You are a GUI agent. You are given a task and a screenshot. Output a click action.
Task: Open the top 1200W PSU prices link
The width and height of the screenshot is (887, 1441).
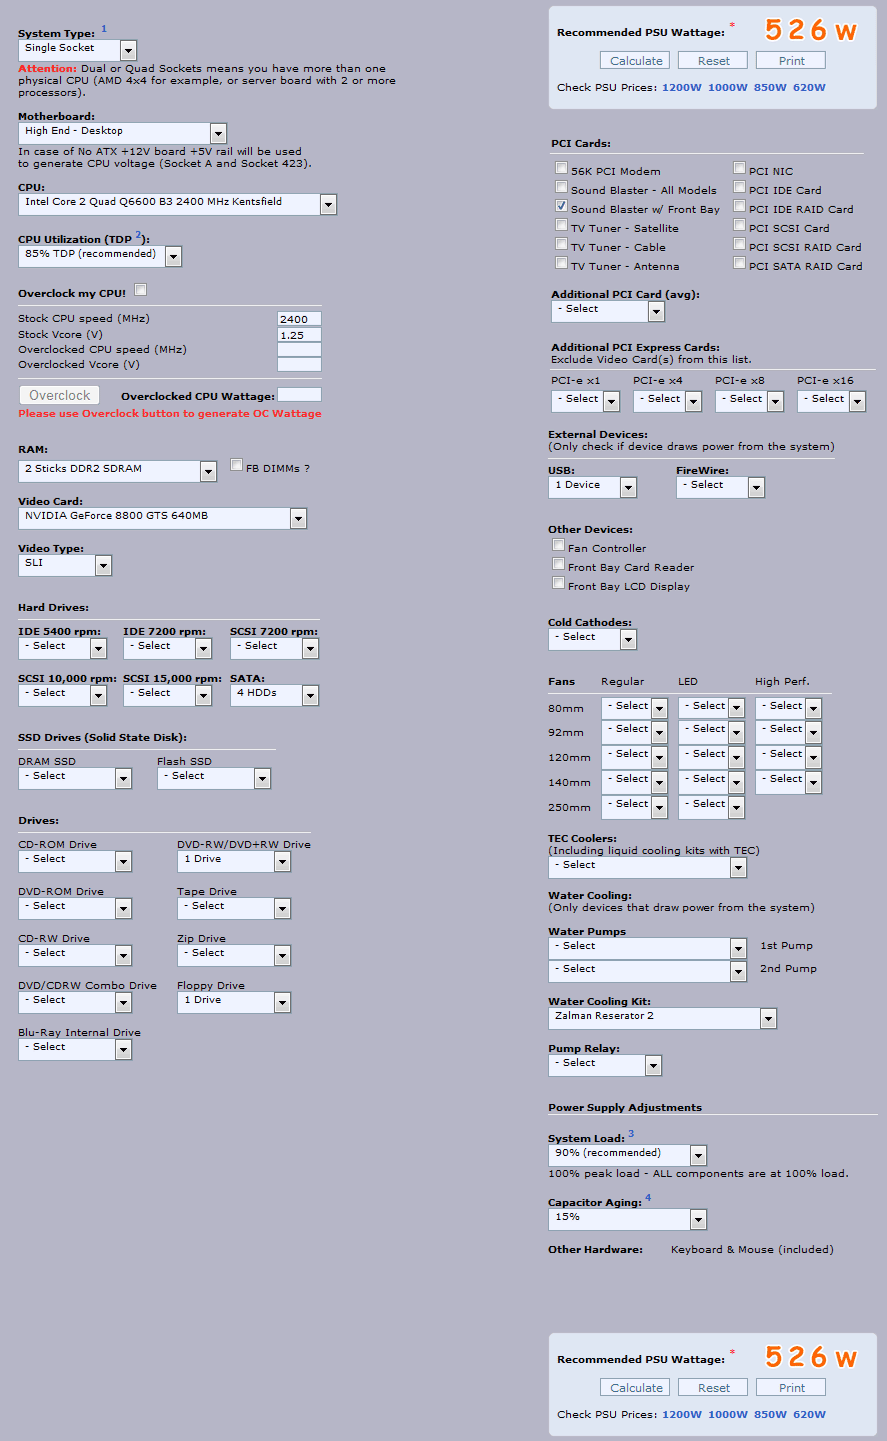681,88
